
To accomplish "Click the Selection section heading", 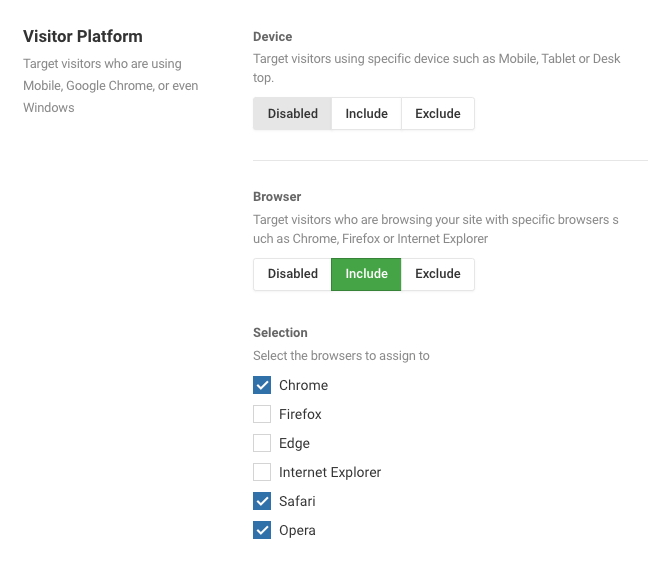I will (x=280, y=333).
